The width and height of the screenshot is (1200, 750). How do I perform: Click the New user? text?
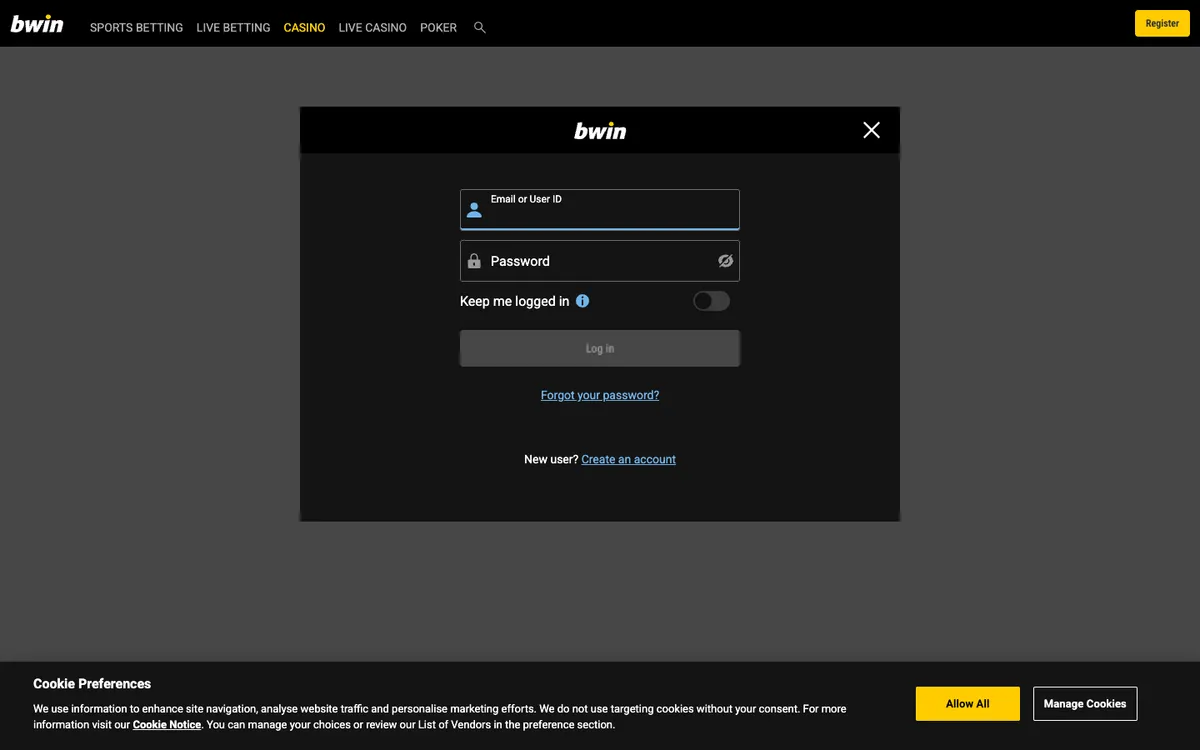[x=551, y=459]
